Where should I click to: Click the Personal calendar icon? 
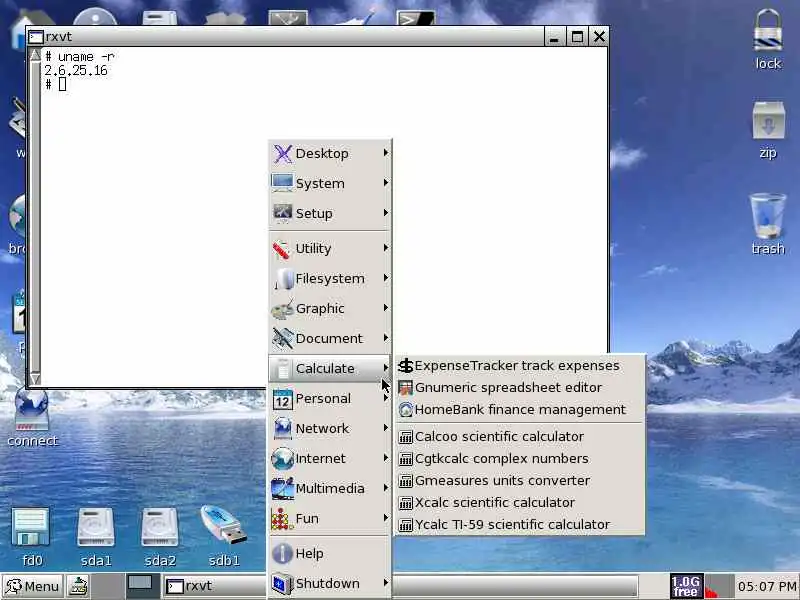point(283,399)
